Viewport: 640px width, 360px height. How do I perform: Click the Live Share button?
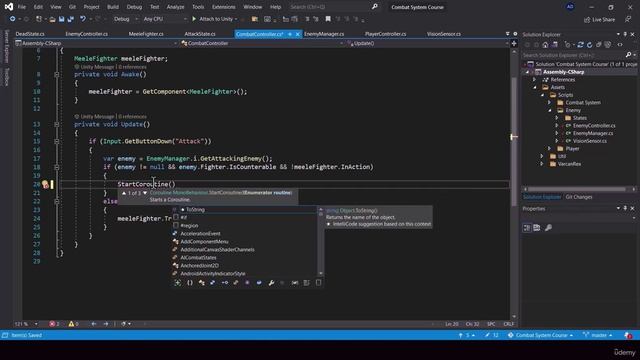click(x=599, y=19)
